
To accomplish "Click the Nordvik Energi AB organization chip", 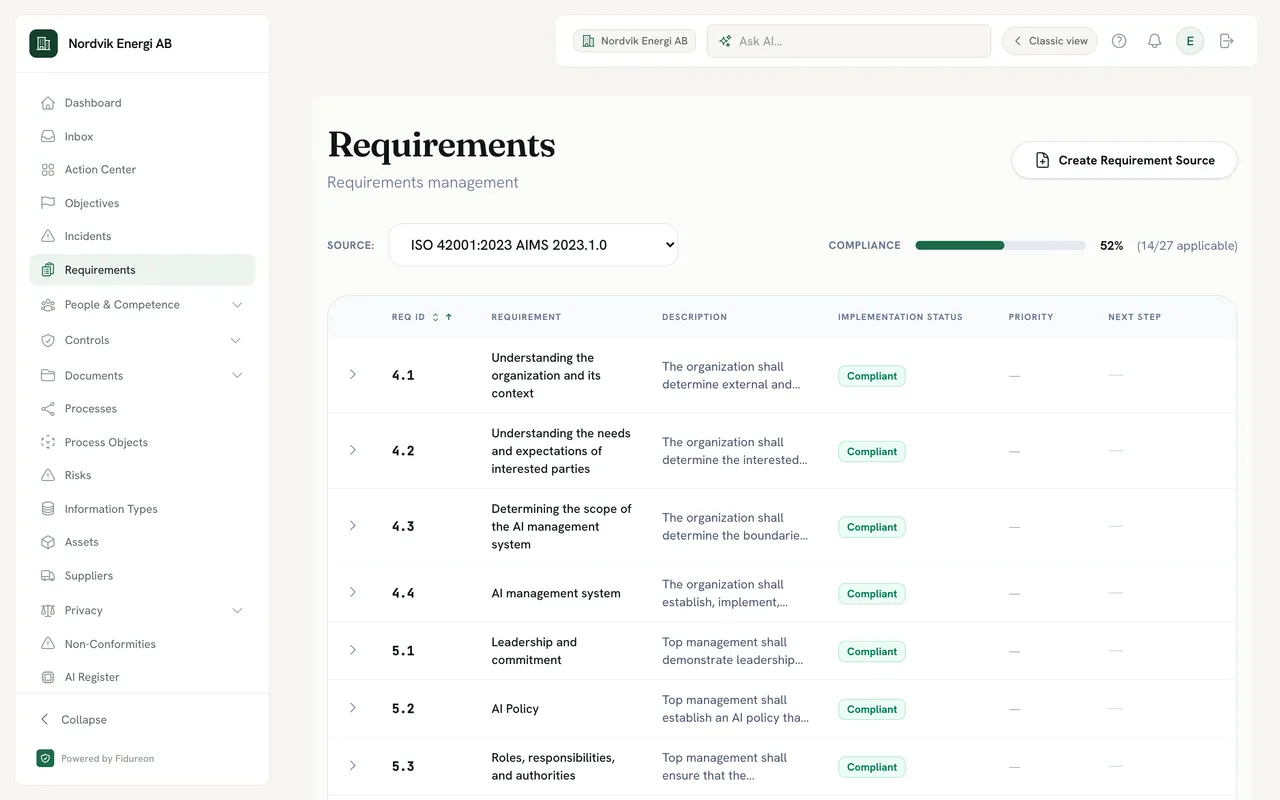I will tap(634, 41).
